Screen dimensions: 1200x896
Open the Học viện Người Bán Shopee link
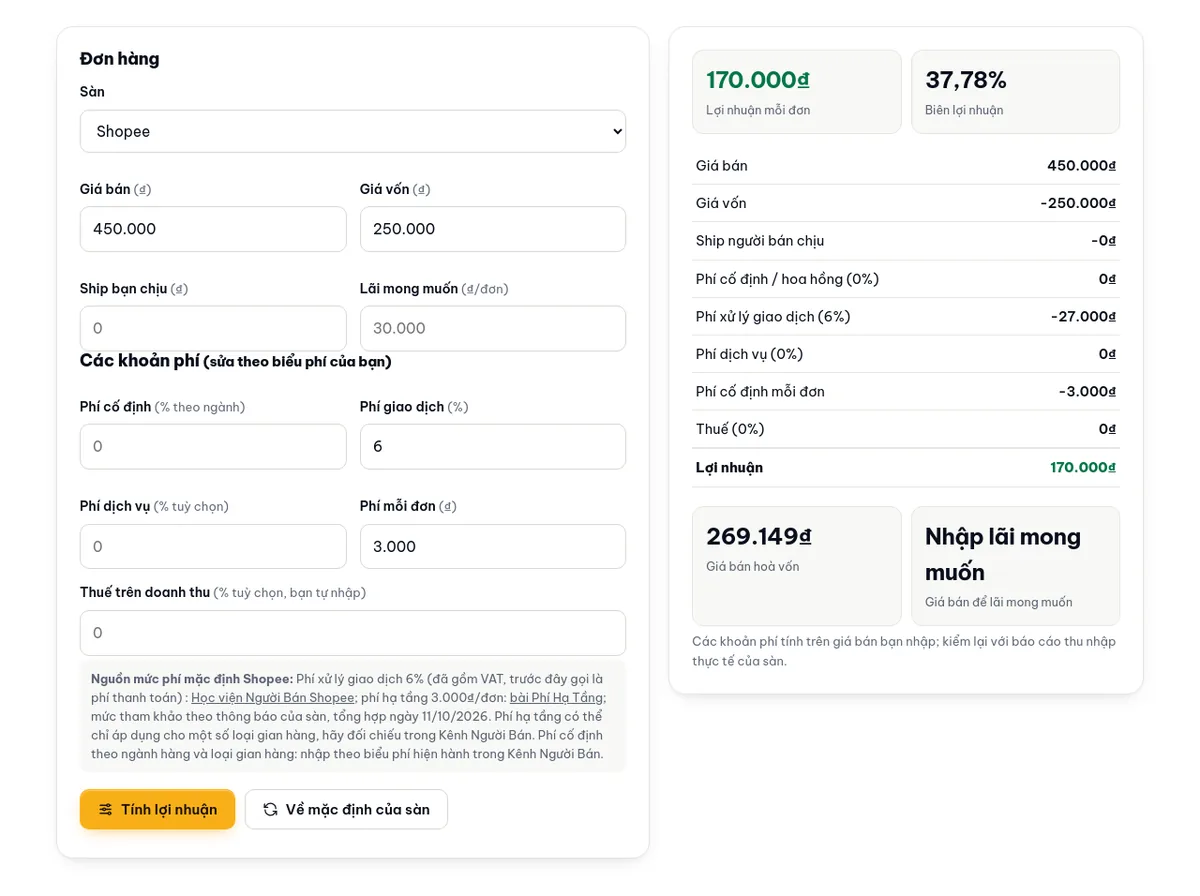click(273, 698)
